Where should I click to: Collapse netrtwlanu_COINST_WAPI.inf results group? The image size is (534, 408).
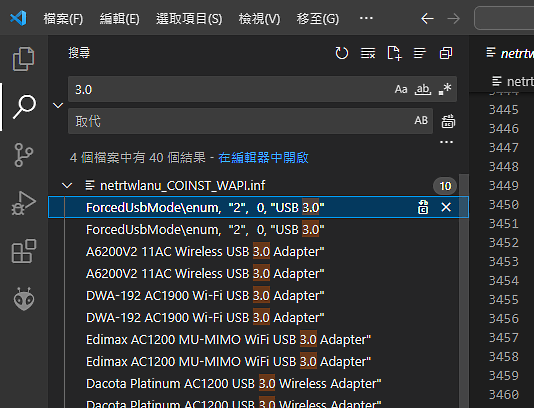[67, 186]
